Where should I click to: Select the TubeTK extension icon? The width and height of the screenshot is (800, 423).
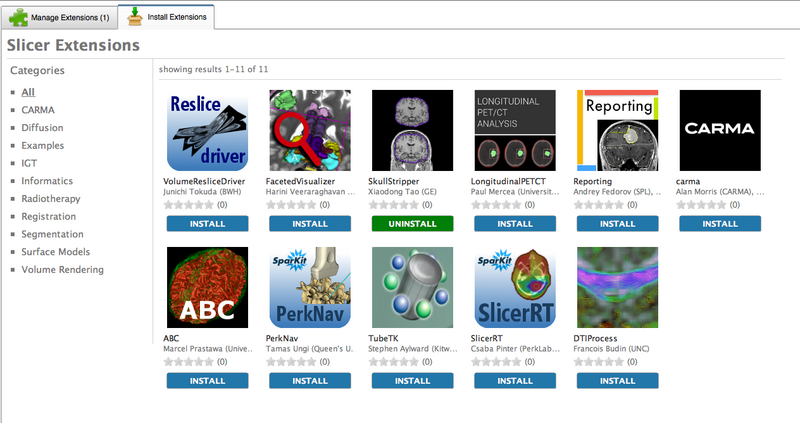point(411,288)
